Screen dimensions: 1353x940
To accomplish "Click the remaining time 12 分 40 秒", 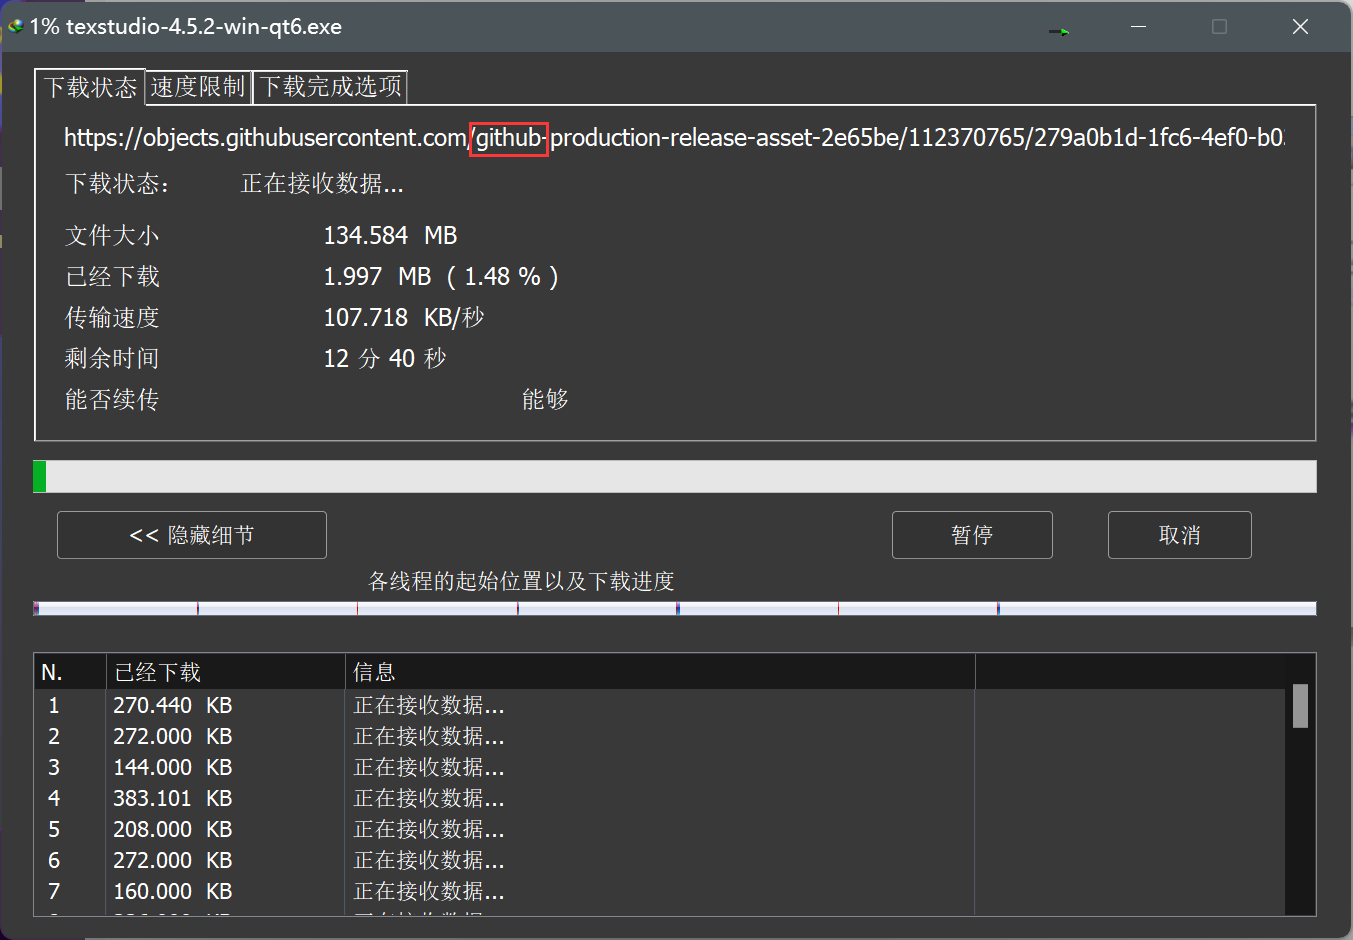I will tap(385, 358).
